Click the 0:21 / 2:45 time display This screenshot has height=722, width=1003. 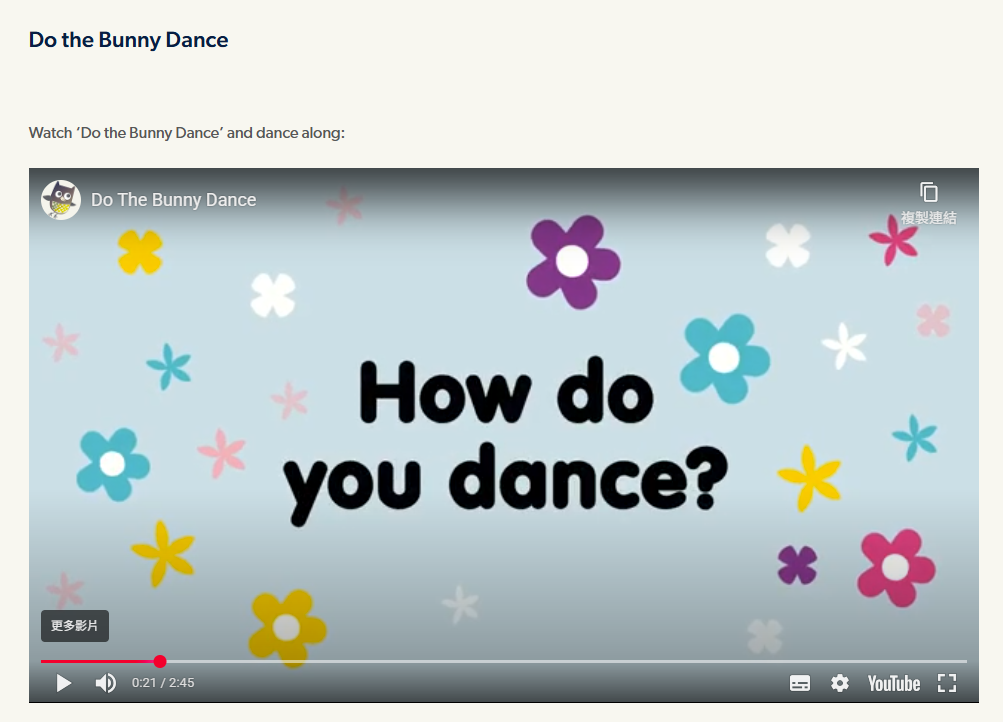pyautogui.click(x=163, y=683)
